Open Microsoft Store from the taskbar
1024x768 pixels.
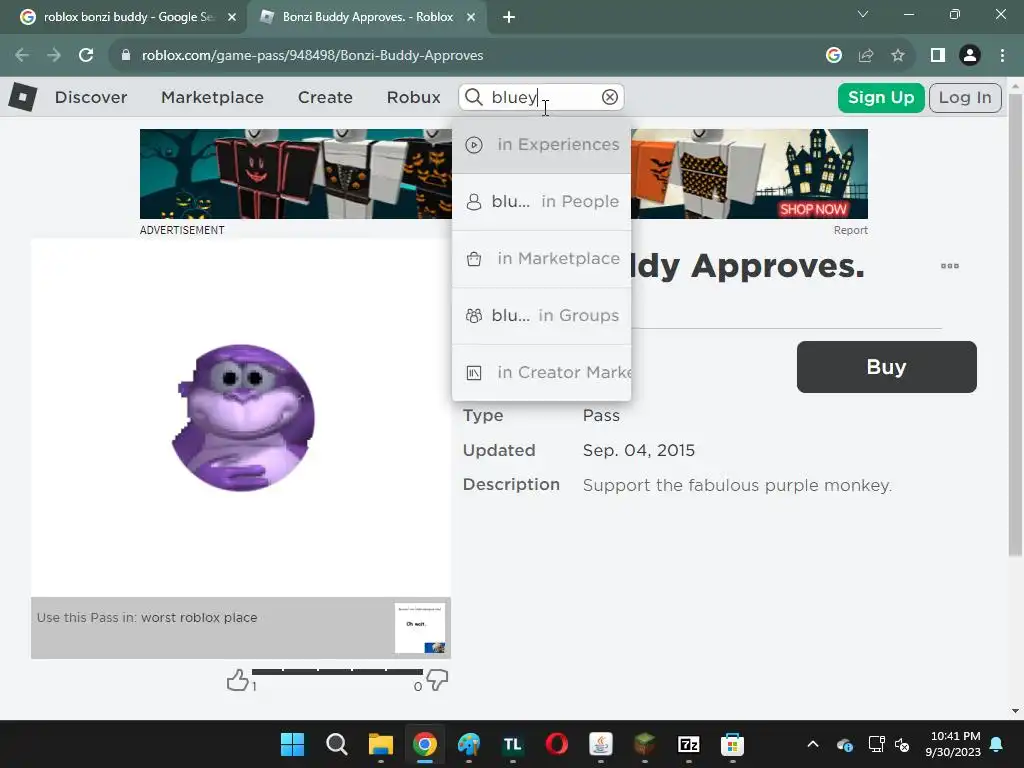click(733, 744)
